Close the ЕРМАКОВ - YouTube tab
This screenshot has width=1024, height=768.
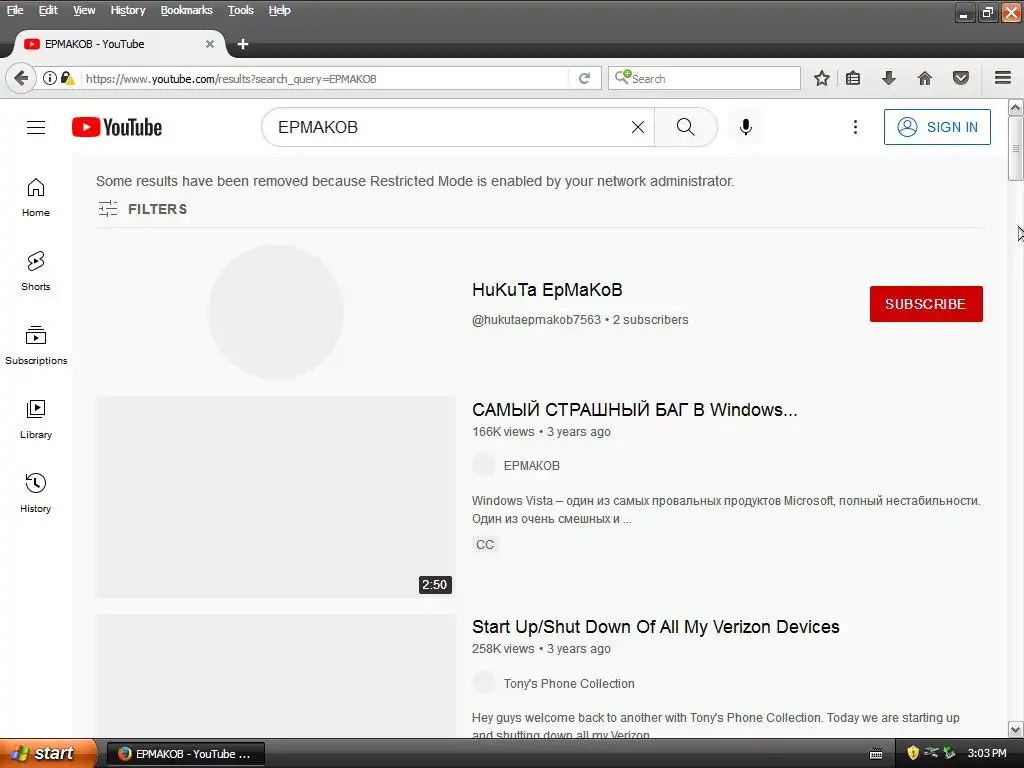tap(210, 44)
